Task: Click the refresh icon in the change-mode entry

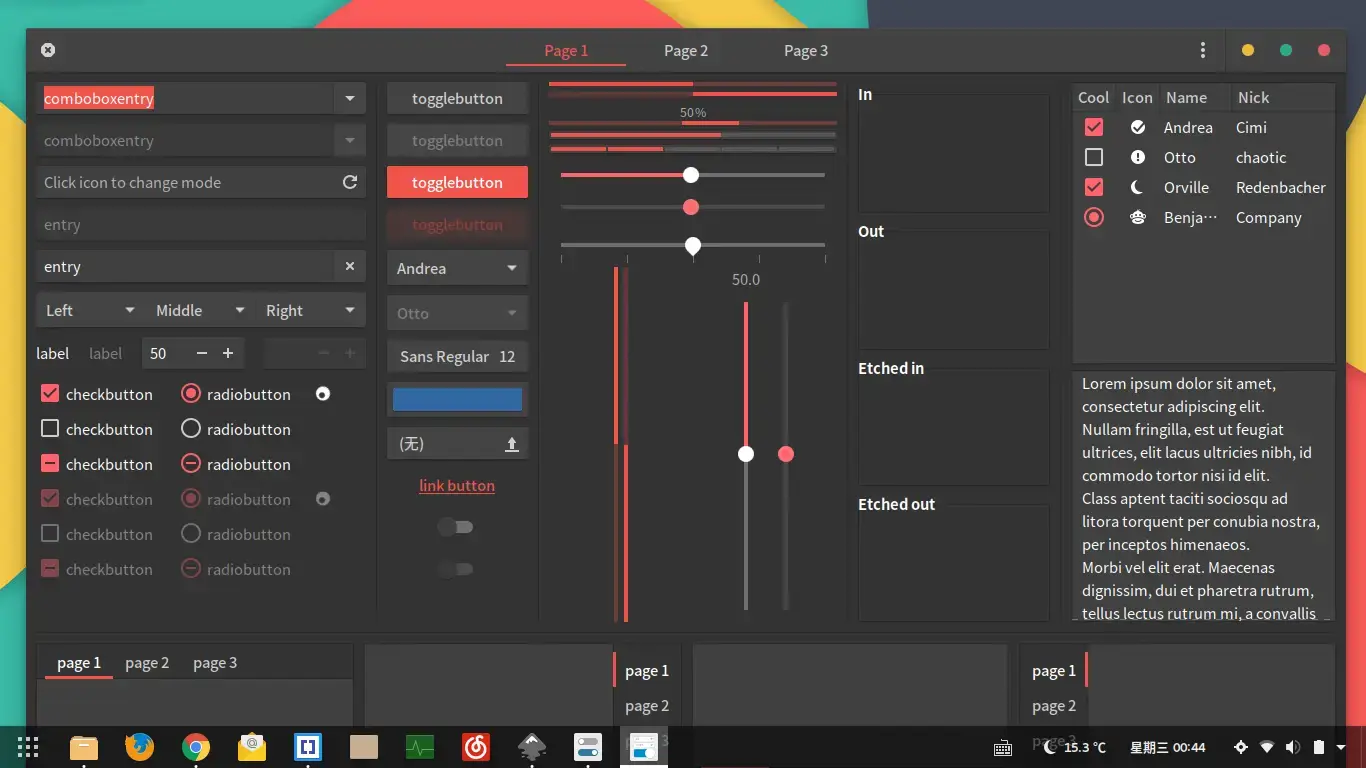Action: [349, 182]
